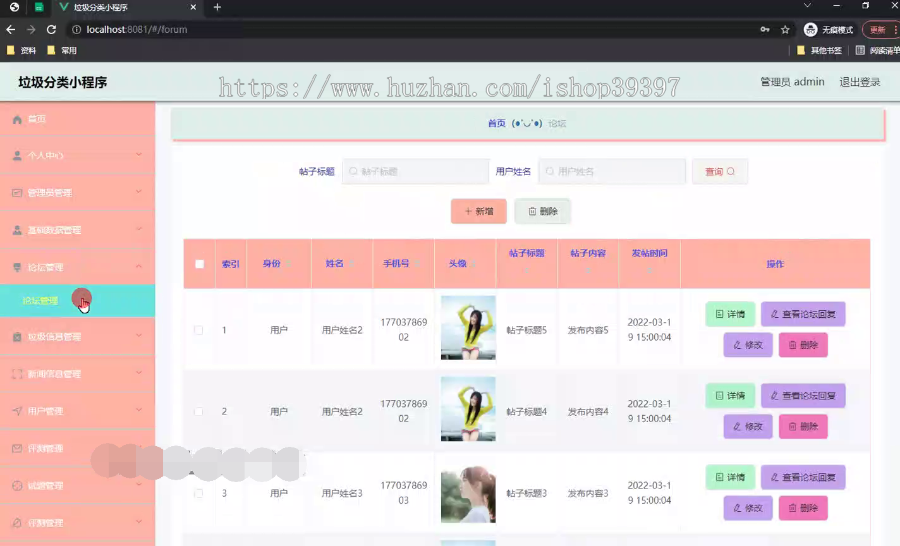The width and height of the screenshot is (900, 546).
Task: Click the password key icon in address bar
Action: (765, 29)
